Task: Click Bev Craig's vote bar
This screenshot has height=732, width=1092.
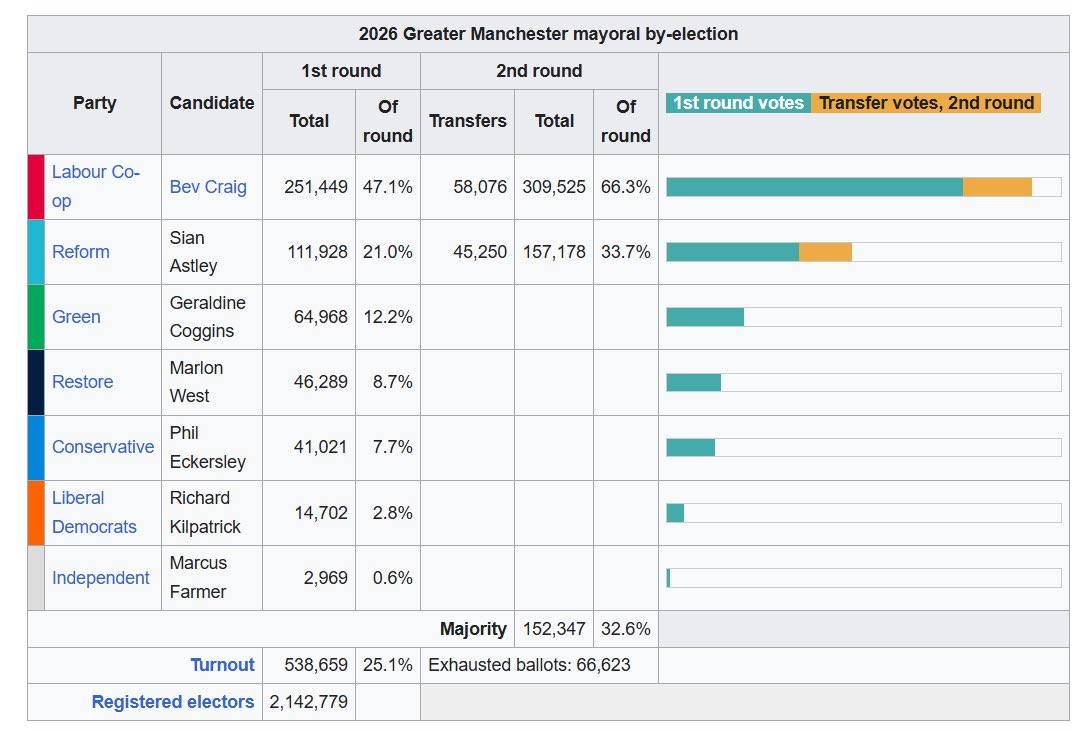Action: click(864, 187)
